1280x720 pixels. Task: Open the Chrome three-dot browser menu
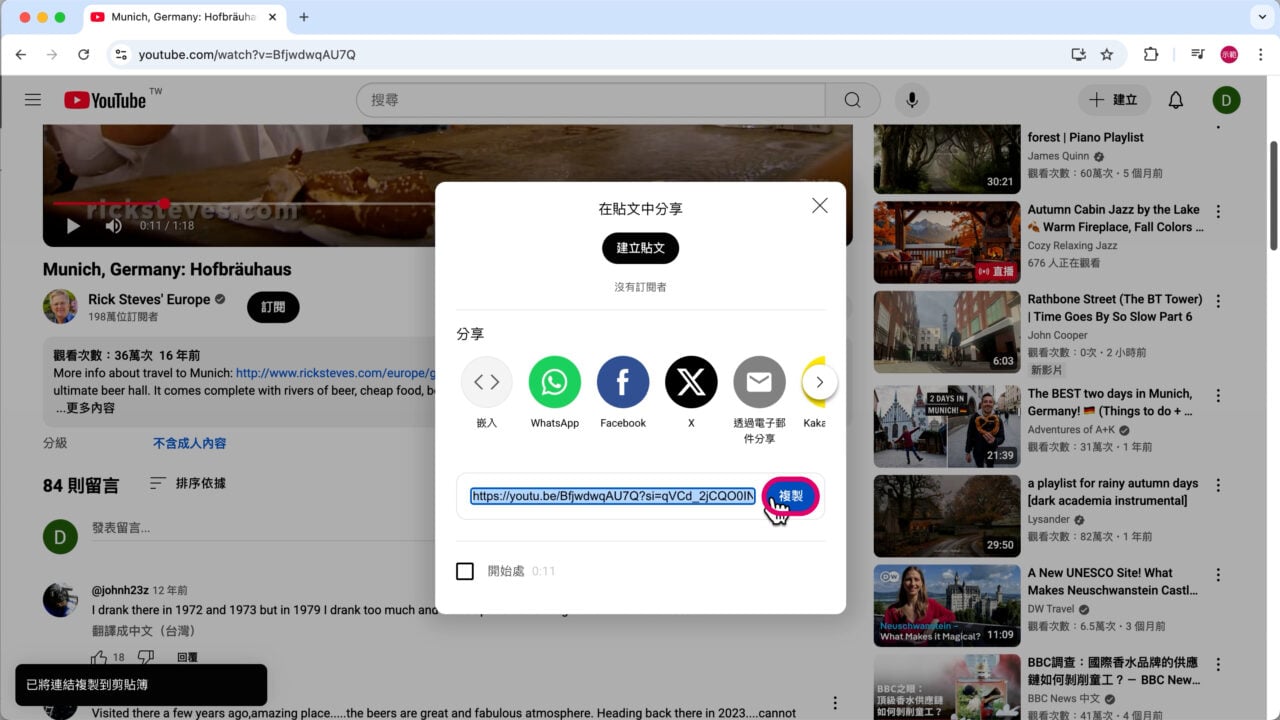[1259, 53]
